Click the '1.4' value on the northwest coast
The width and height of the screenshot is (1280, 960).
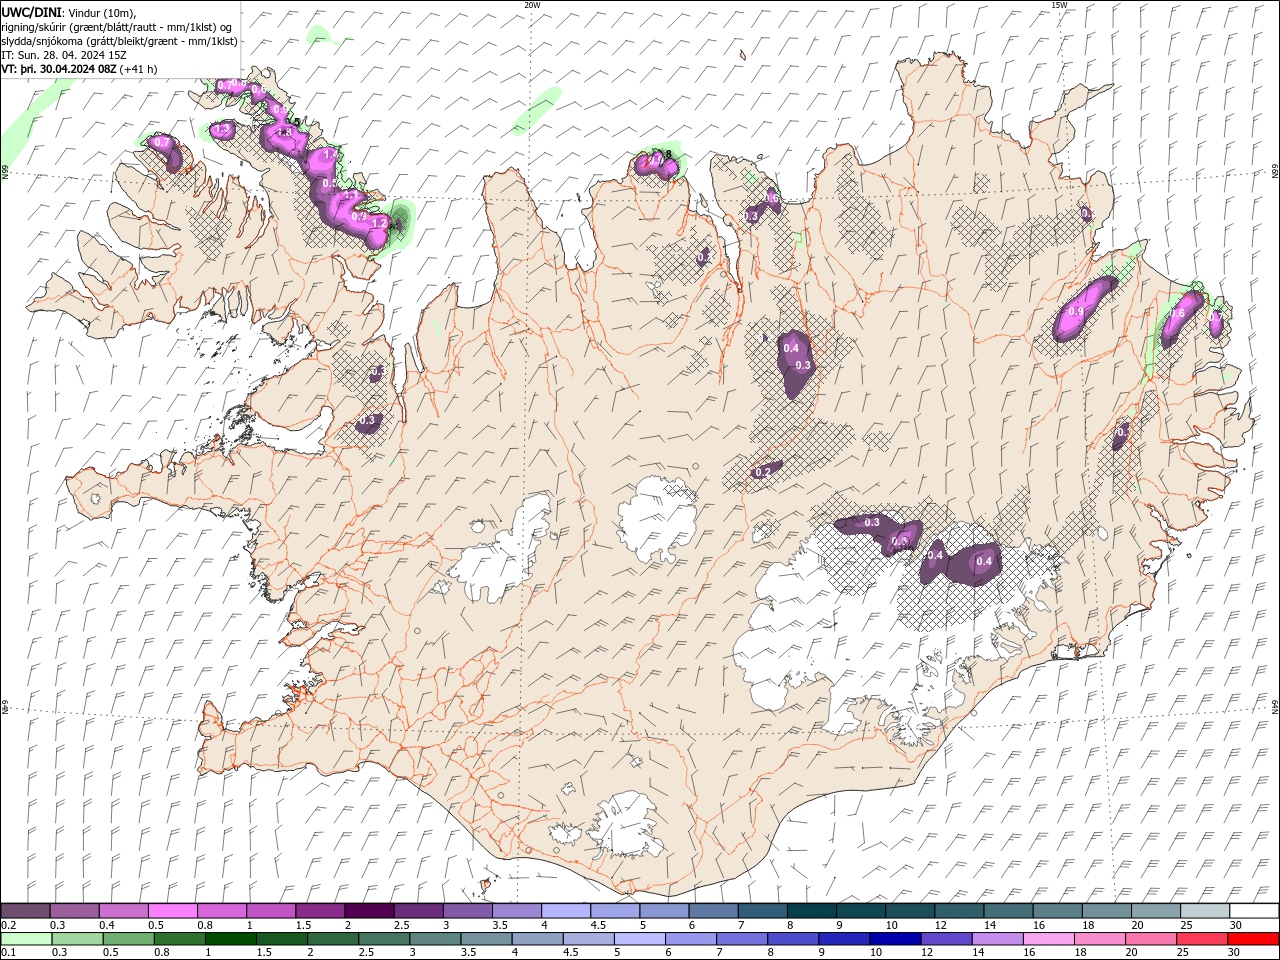pos(331,155)
